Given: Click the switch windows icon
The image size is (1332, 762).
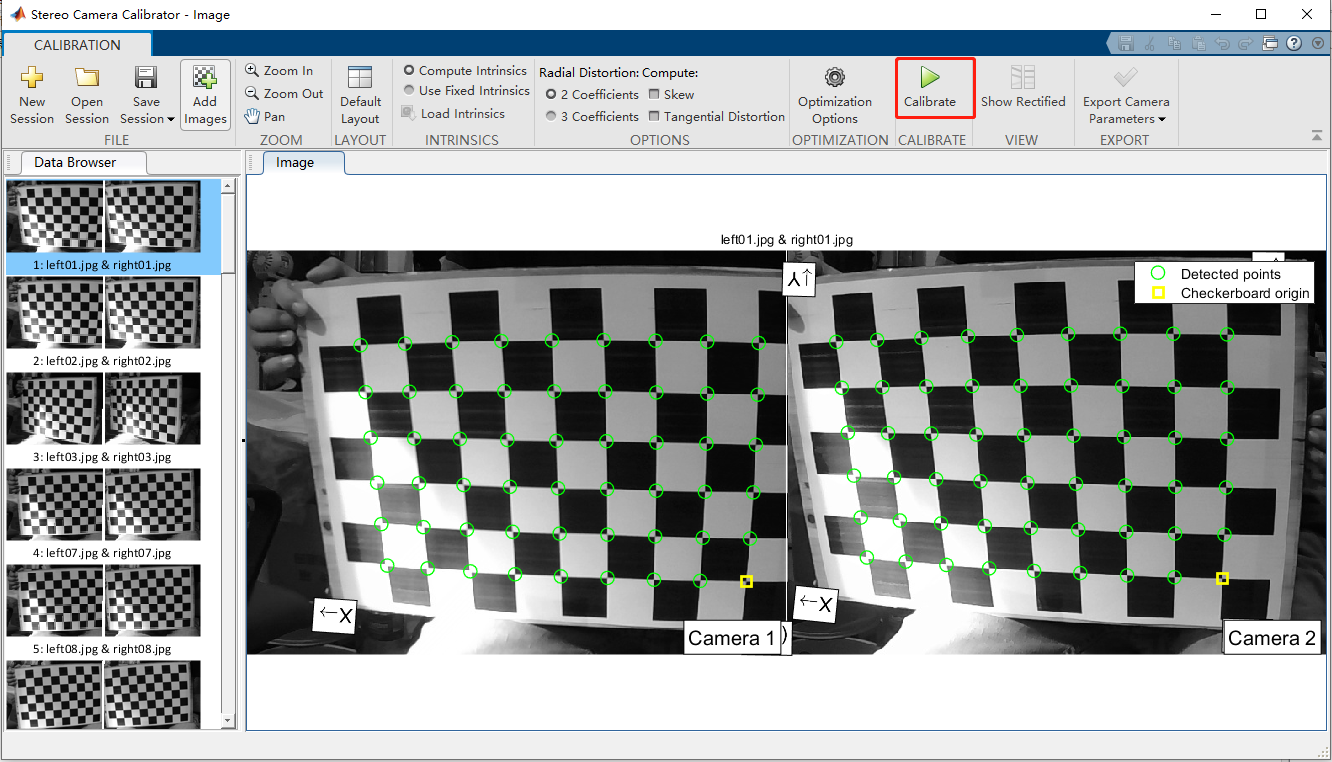Looking at the screenshot, I should click(x=1270, y=44).
